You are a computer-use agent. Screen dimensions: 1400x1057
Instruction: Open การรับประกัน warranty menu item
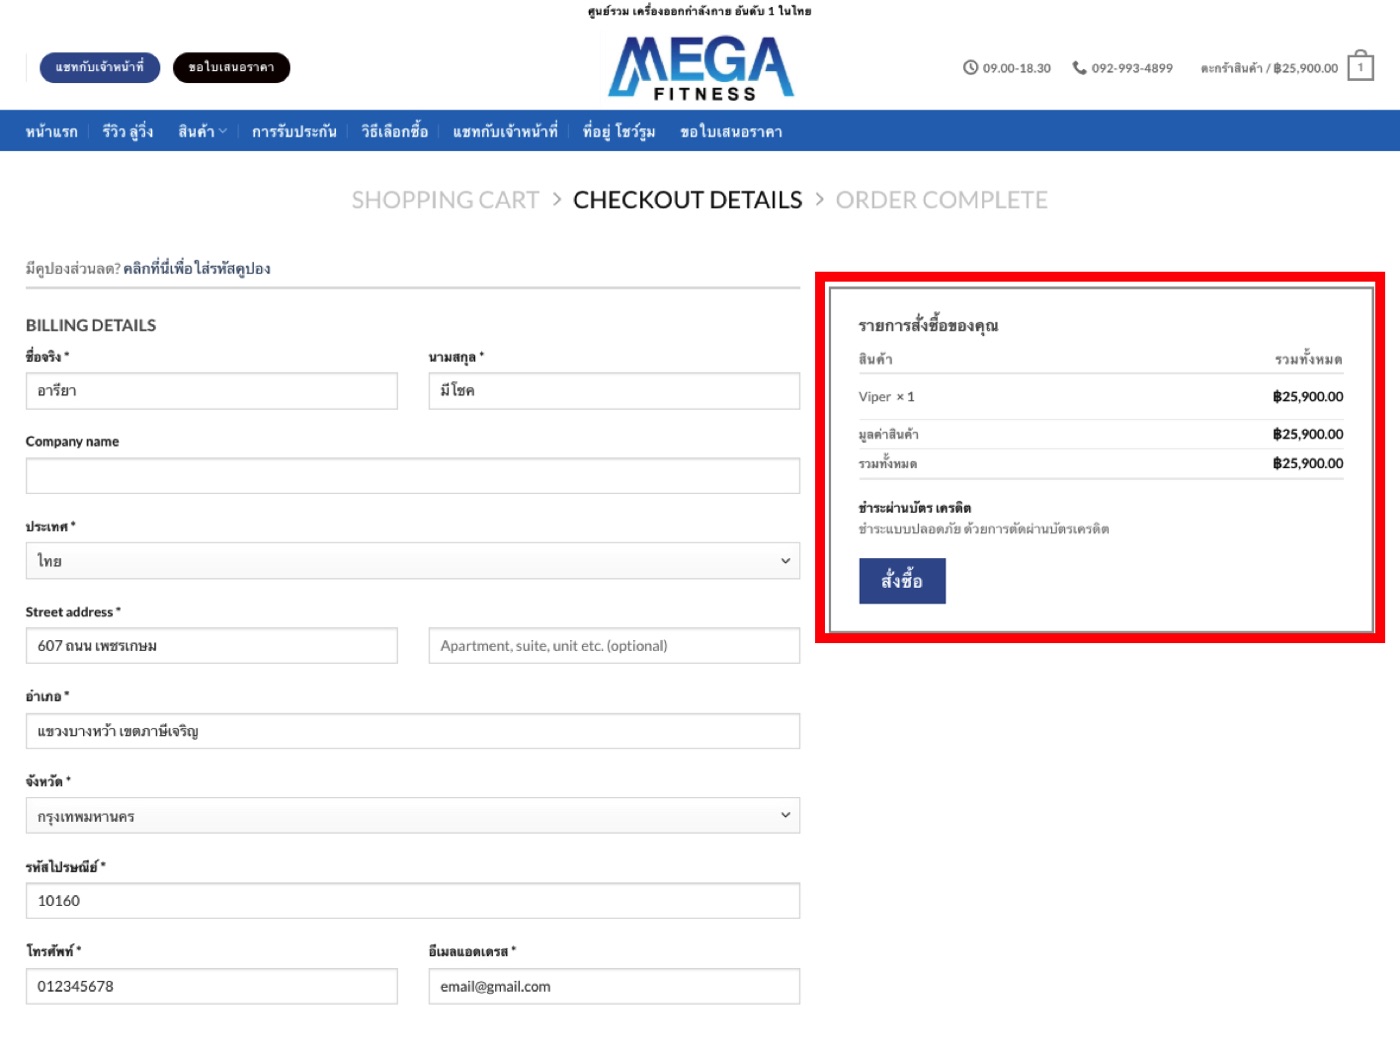coord(294,132)
